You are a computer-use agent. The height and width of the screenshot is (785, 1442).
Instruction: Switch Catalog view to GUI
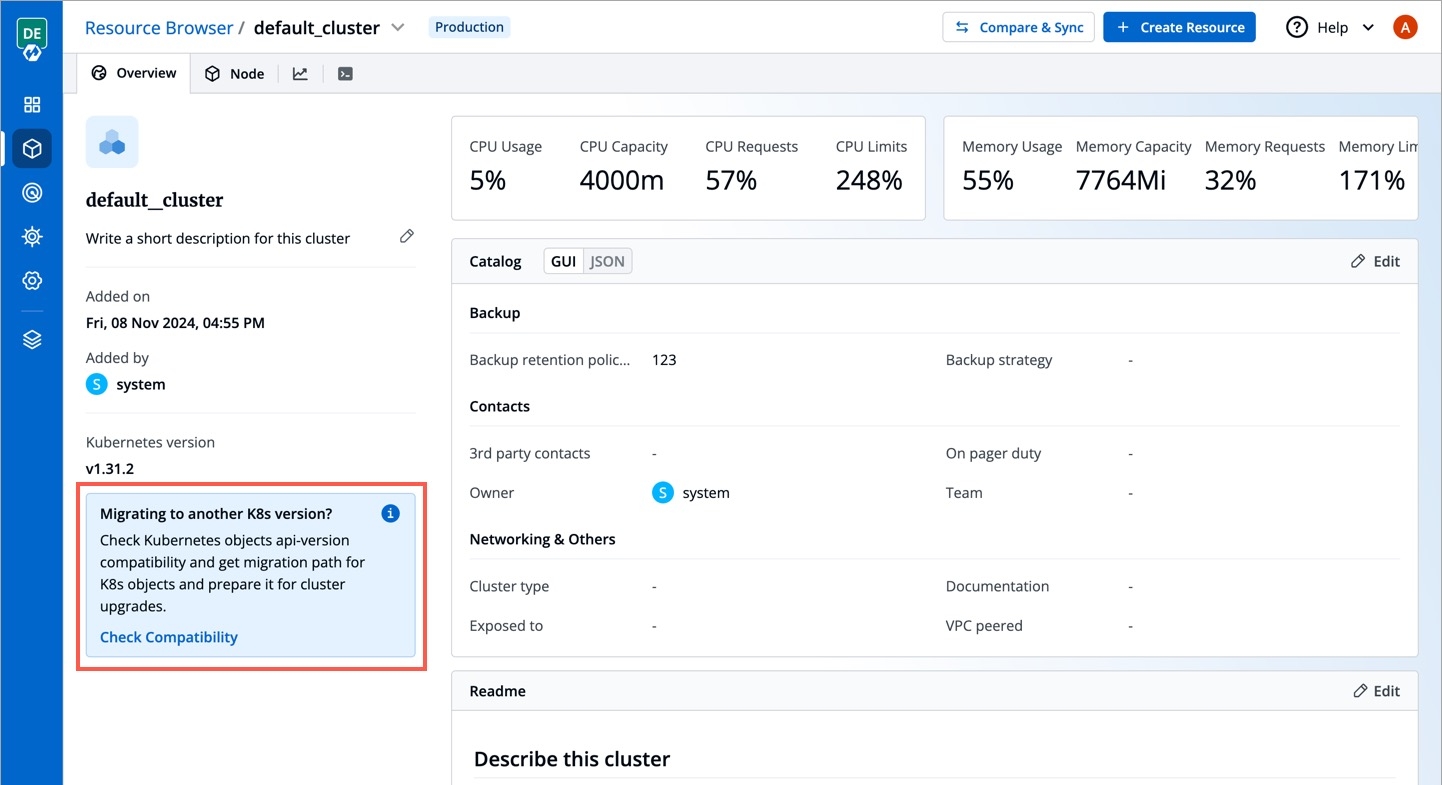click(x=564, y=261)
